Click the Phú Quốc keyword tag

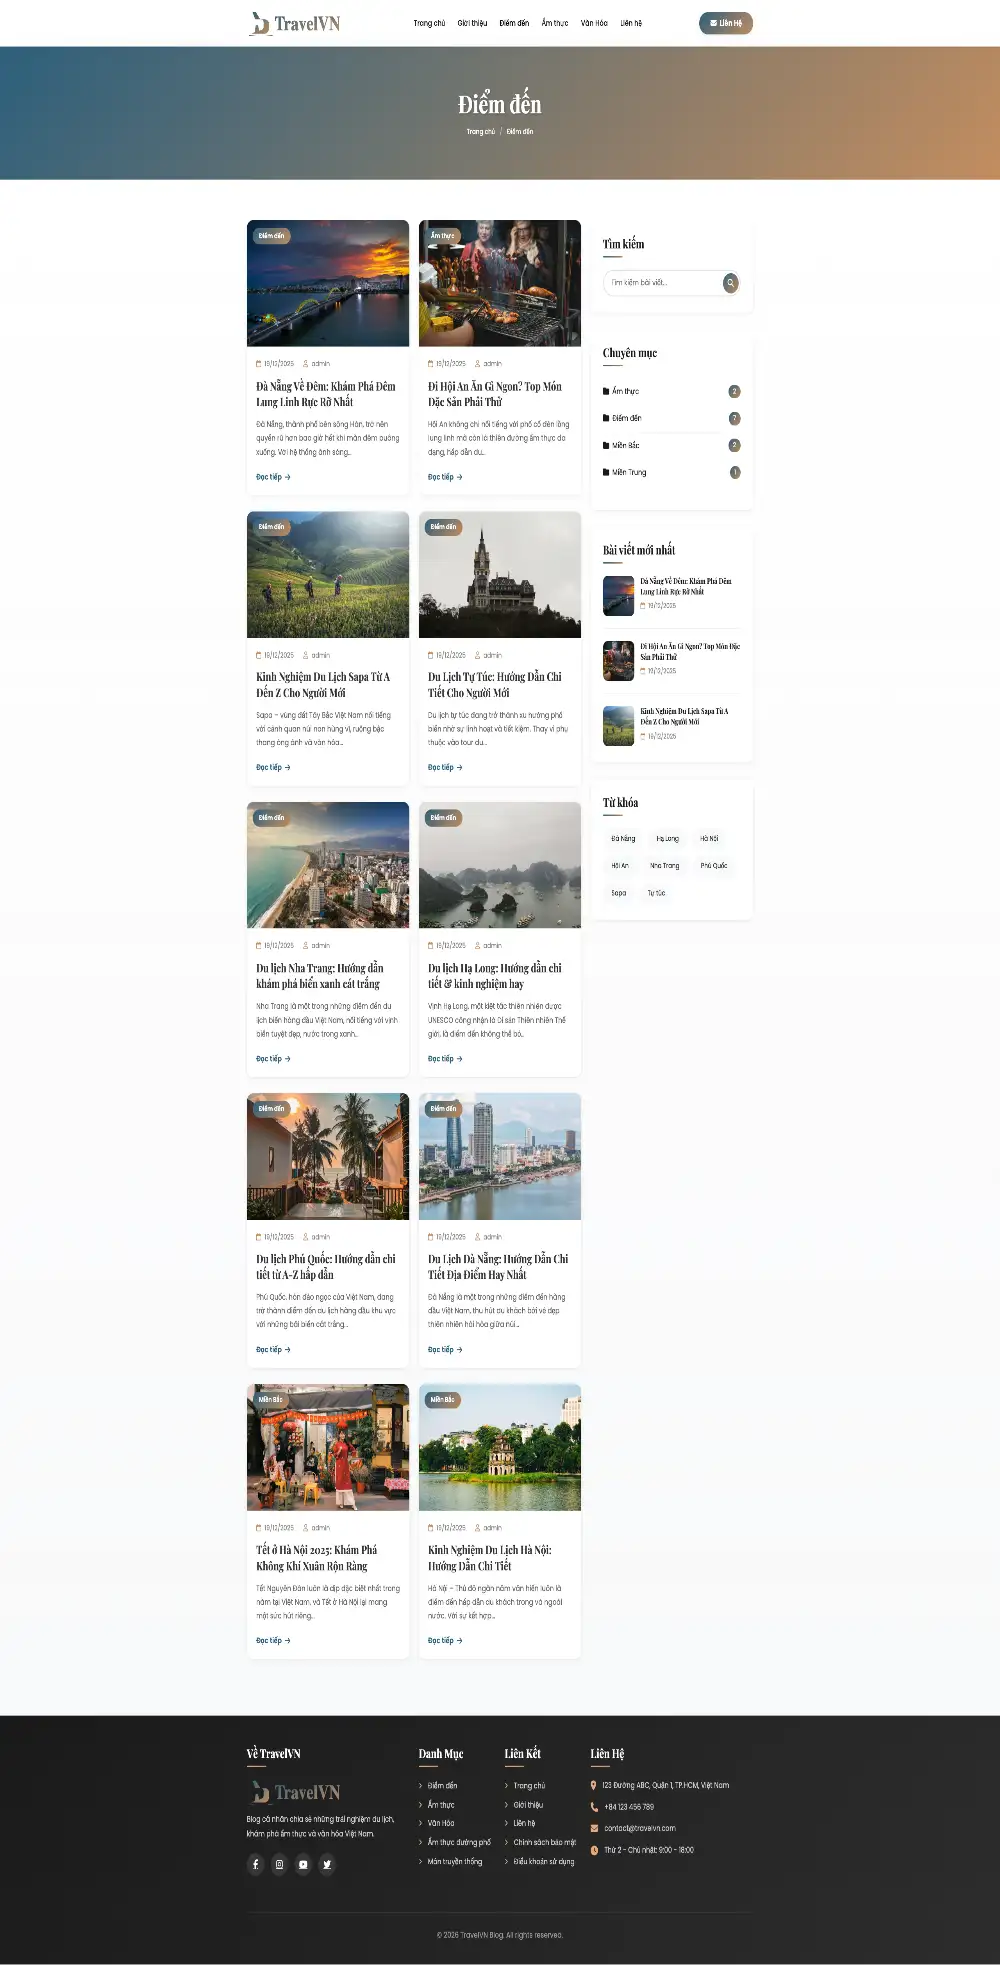tap(714, 866)
